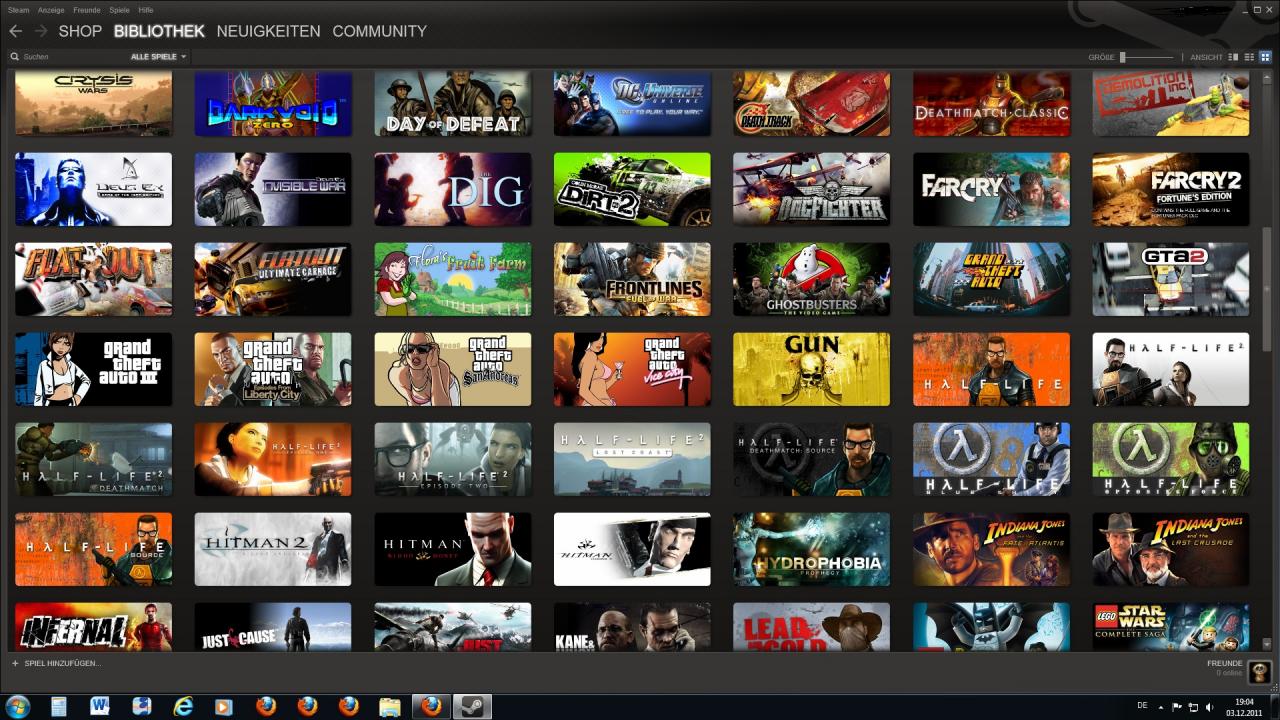Expand the ALLE SPIELE filter dropdown

[x=158, y=57]
